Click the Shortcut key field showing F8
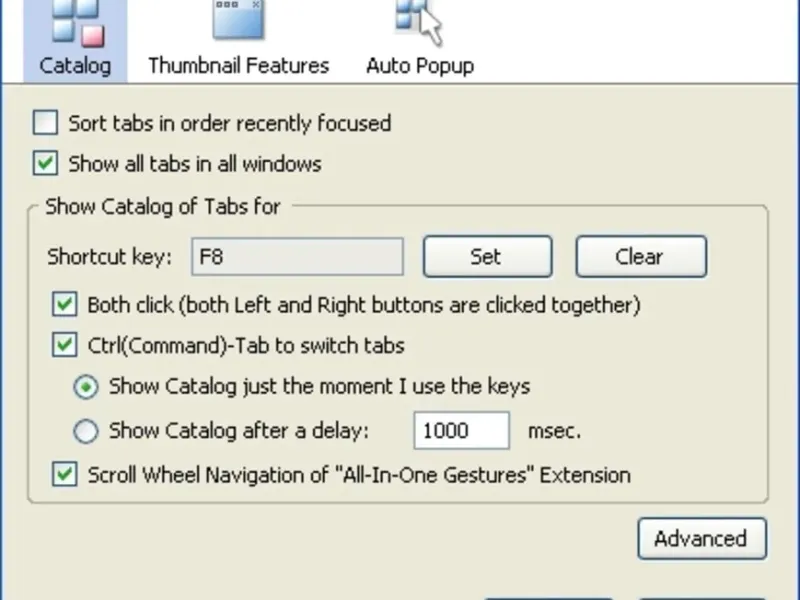This screenshot has width=800, height=600. click(297, 257)
